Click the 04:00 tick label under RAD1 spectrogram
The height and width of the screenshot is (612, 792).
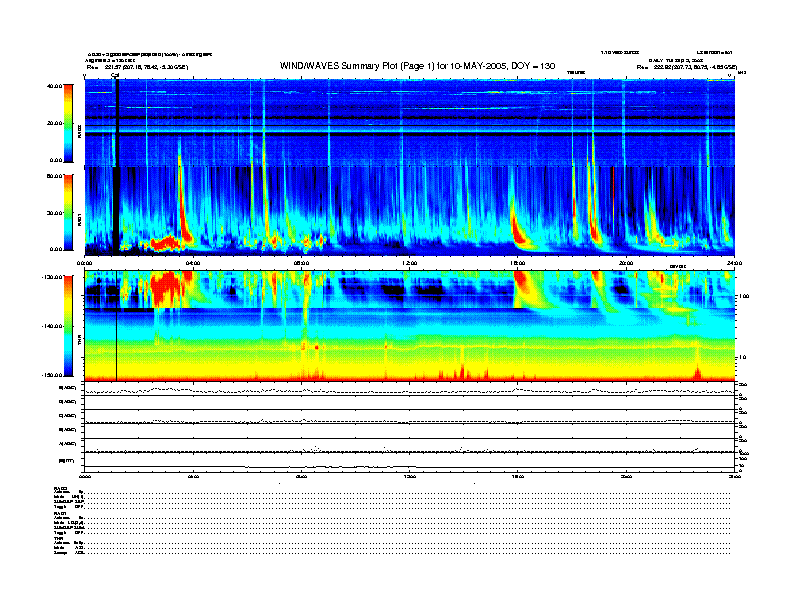pos(193,263)
